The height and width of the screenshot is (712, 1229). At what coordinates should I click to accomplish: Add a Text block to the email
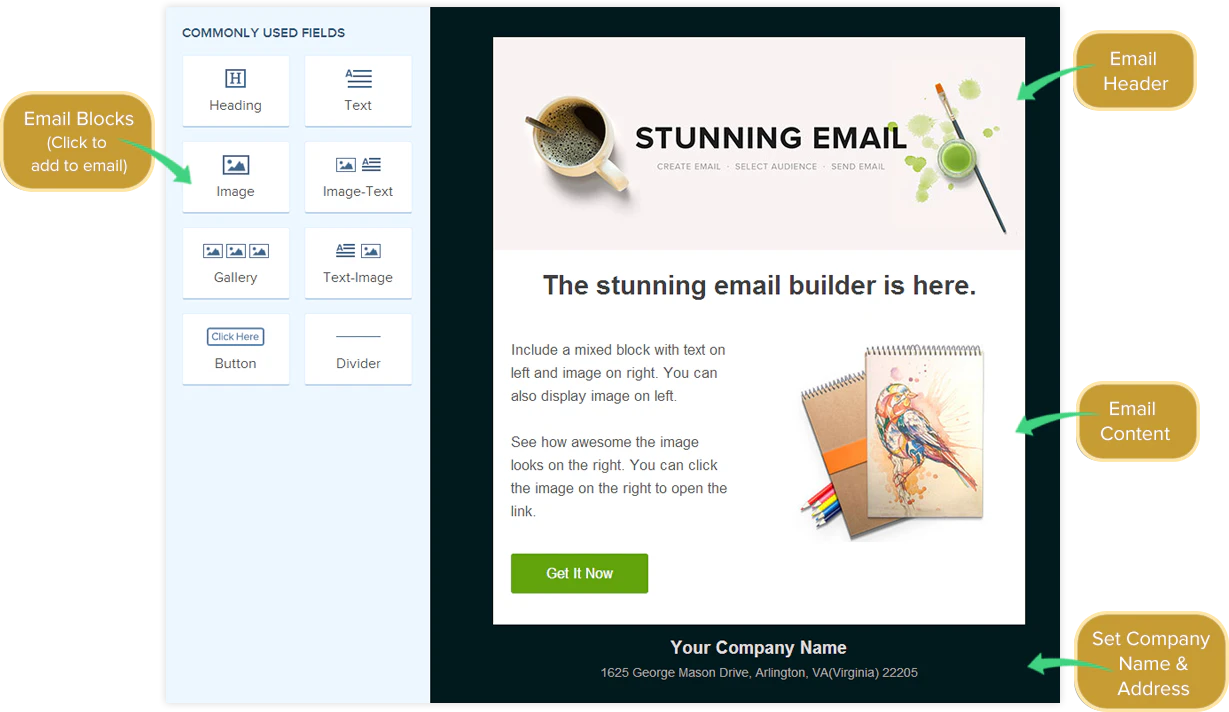tap(358, 91)
